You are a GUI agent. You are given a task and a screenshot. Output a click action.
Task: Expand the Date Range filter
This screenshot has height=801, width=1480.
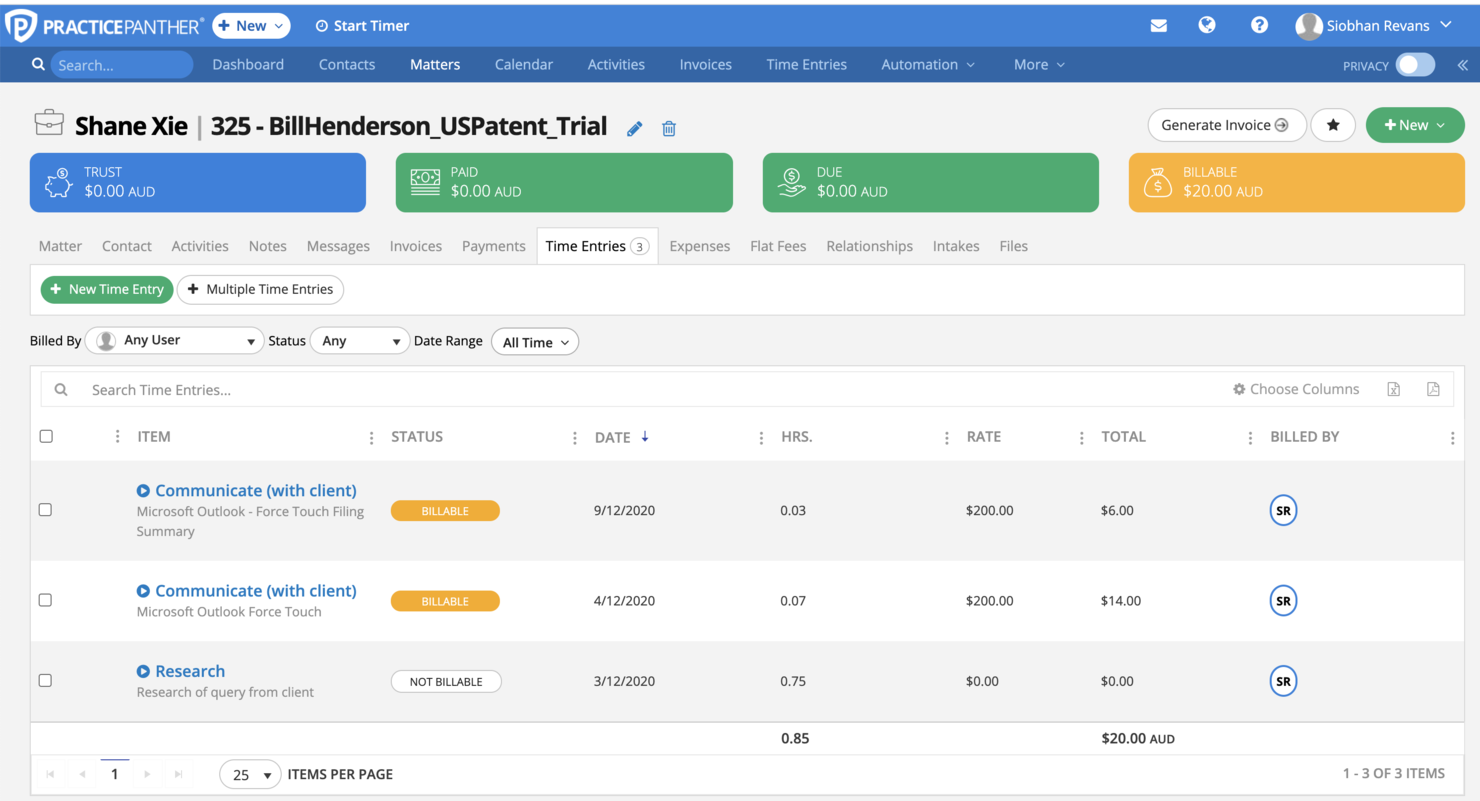click(535, 341)
